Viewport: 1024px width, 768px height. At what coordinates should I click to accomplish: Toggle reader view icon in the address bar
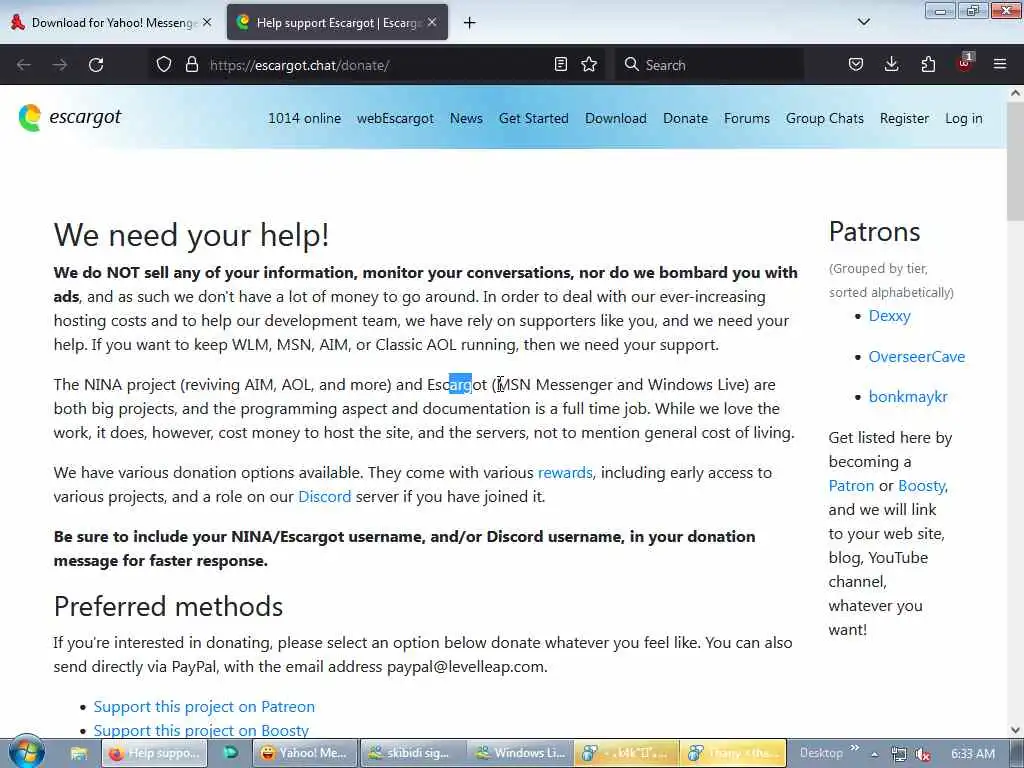(560, 64)
